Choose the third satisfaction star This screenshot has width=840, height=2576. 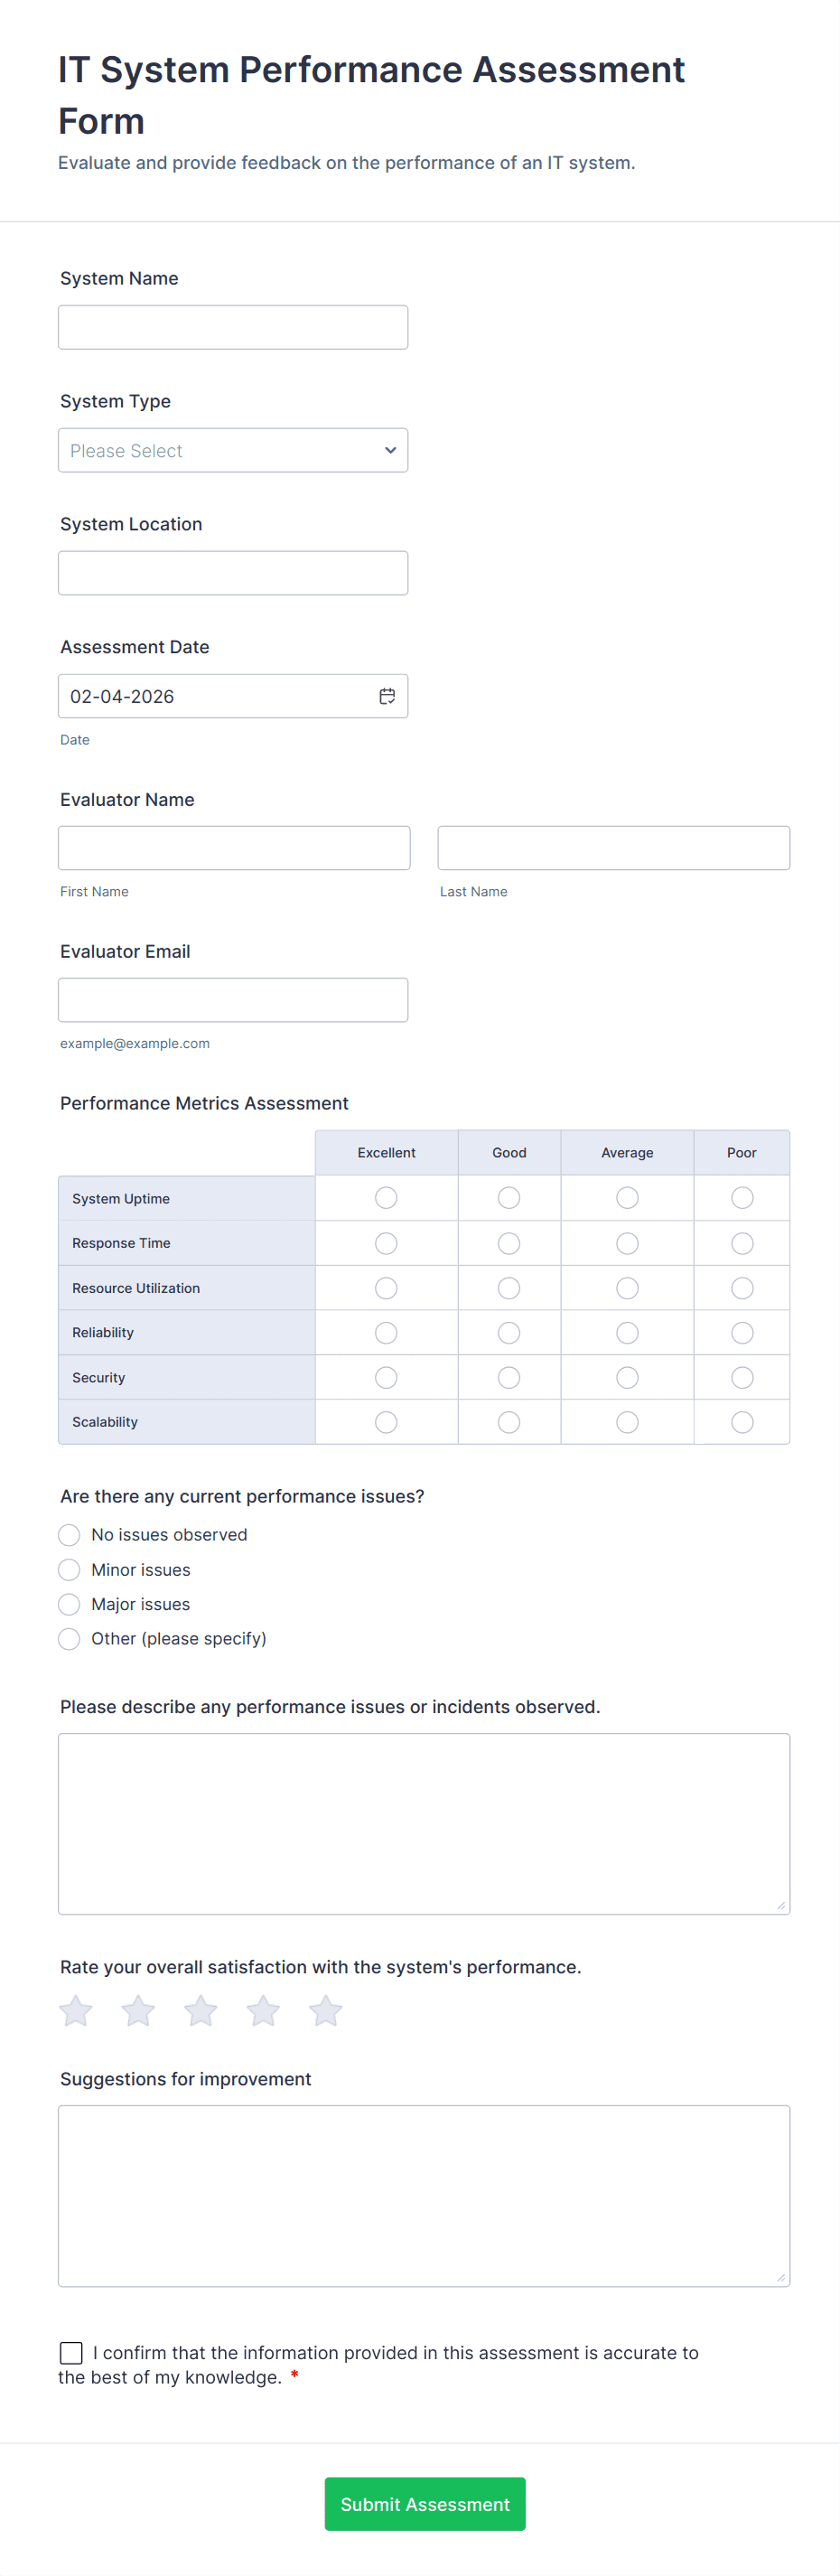pos(201,2010)
